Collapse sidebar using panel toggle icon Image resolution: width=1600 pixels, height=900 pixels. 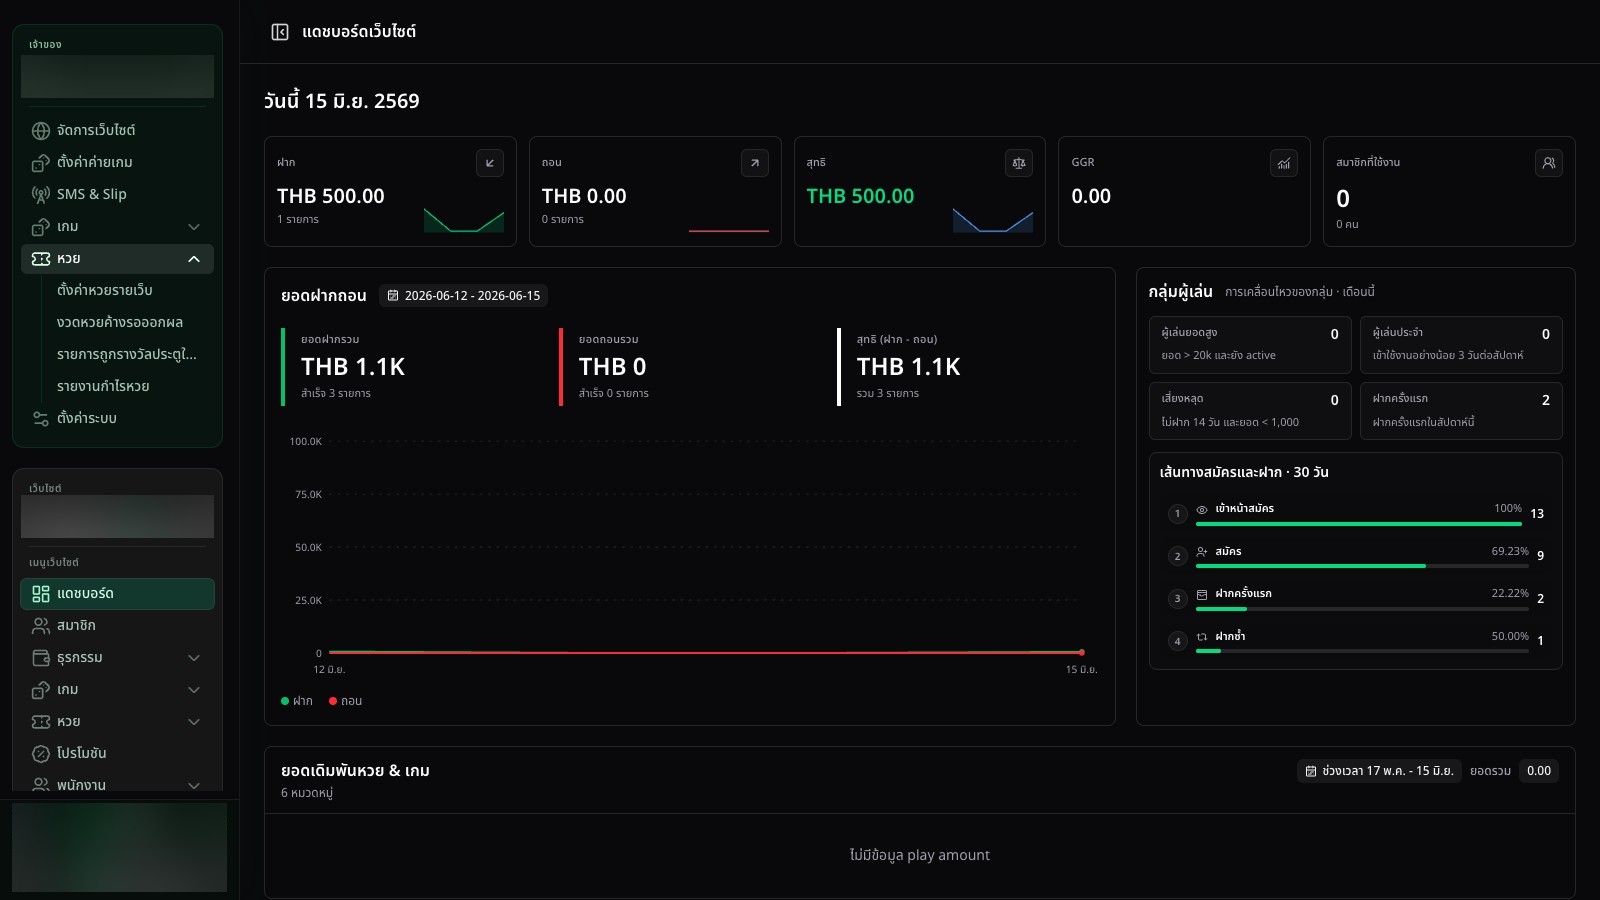point(280,32)
